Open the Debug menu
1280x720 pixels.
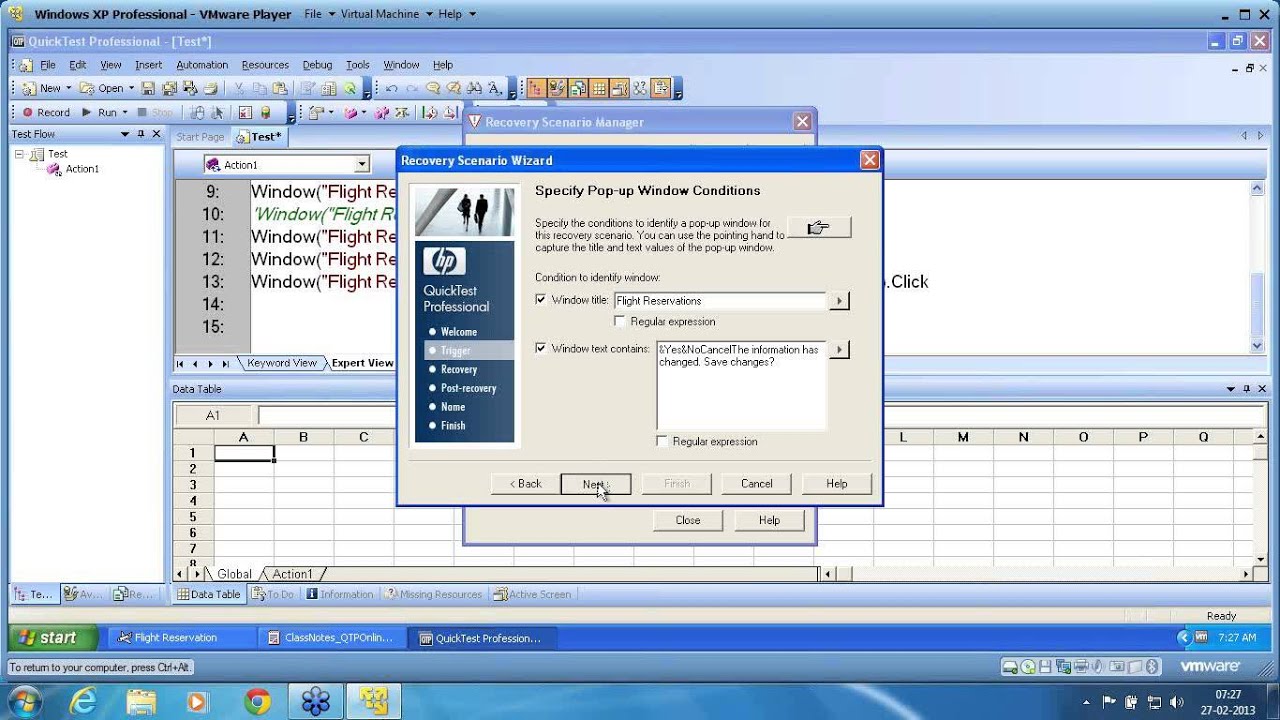tap(317, 65)
